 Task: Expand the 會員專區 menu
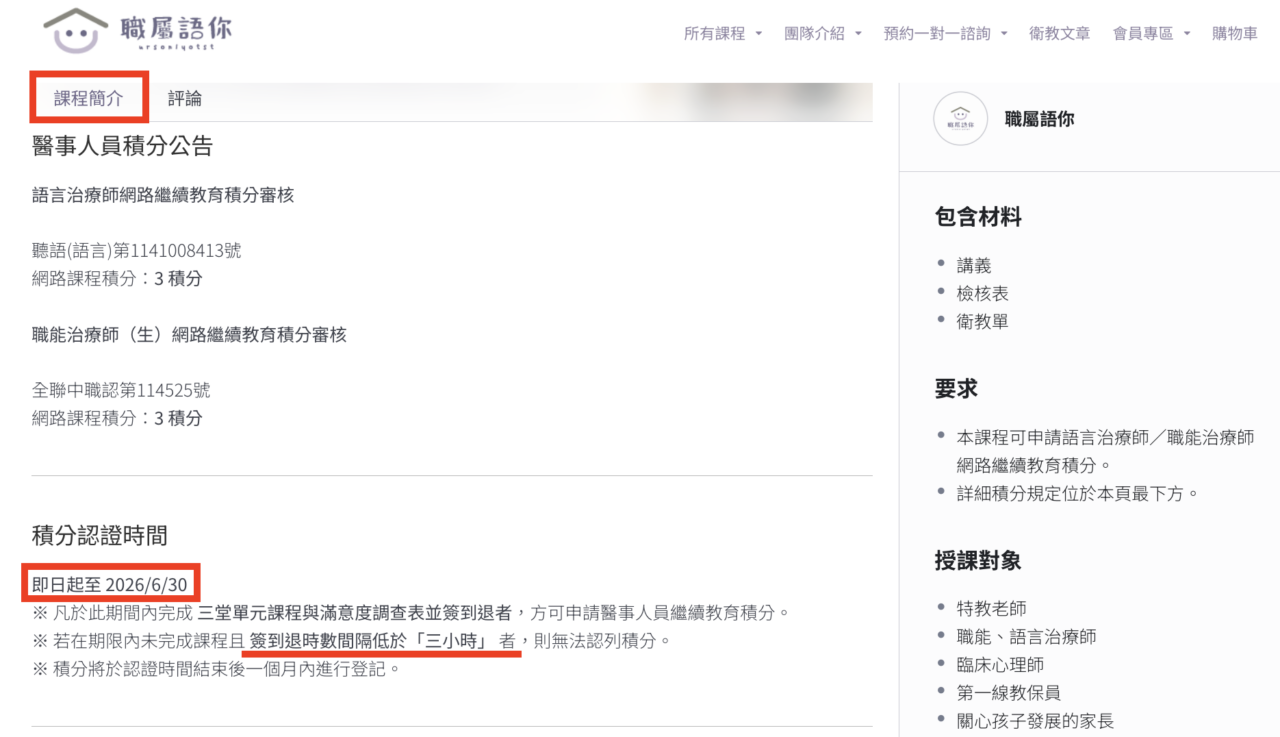click(x=1151, y=34)
